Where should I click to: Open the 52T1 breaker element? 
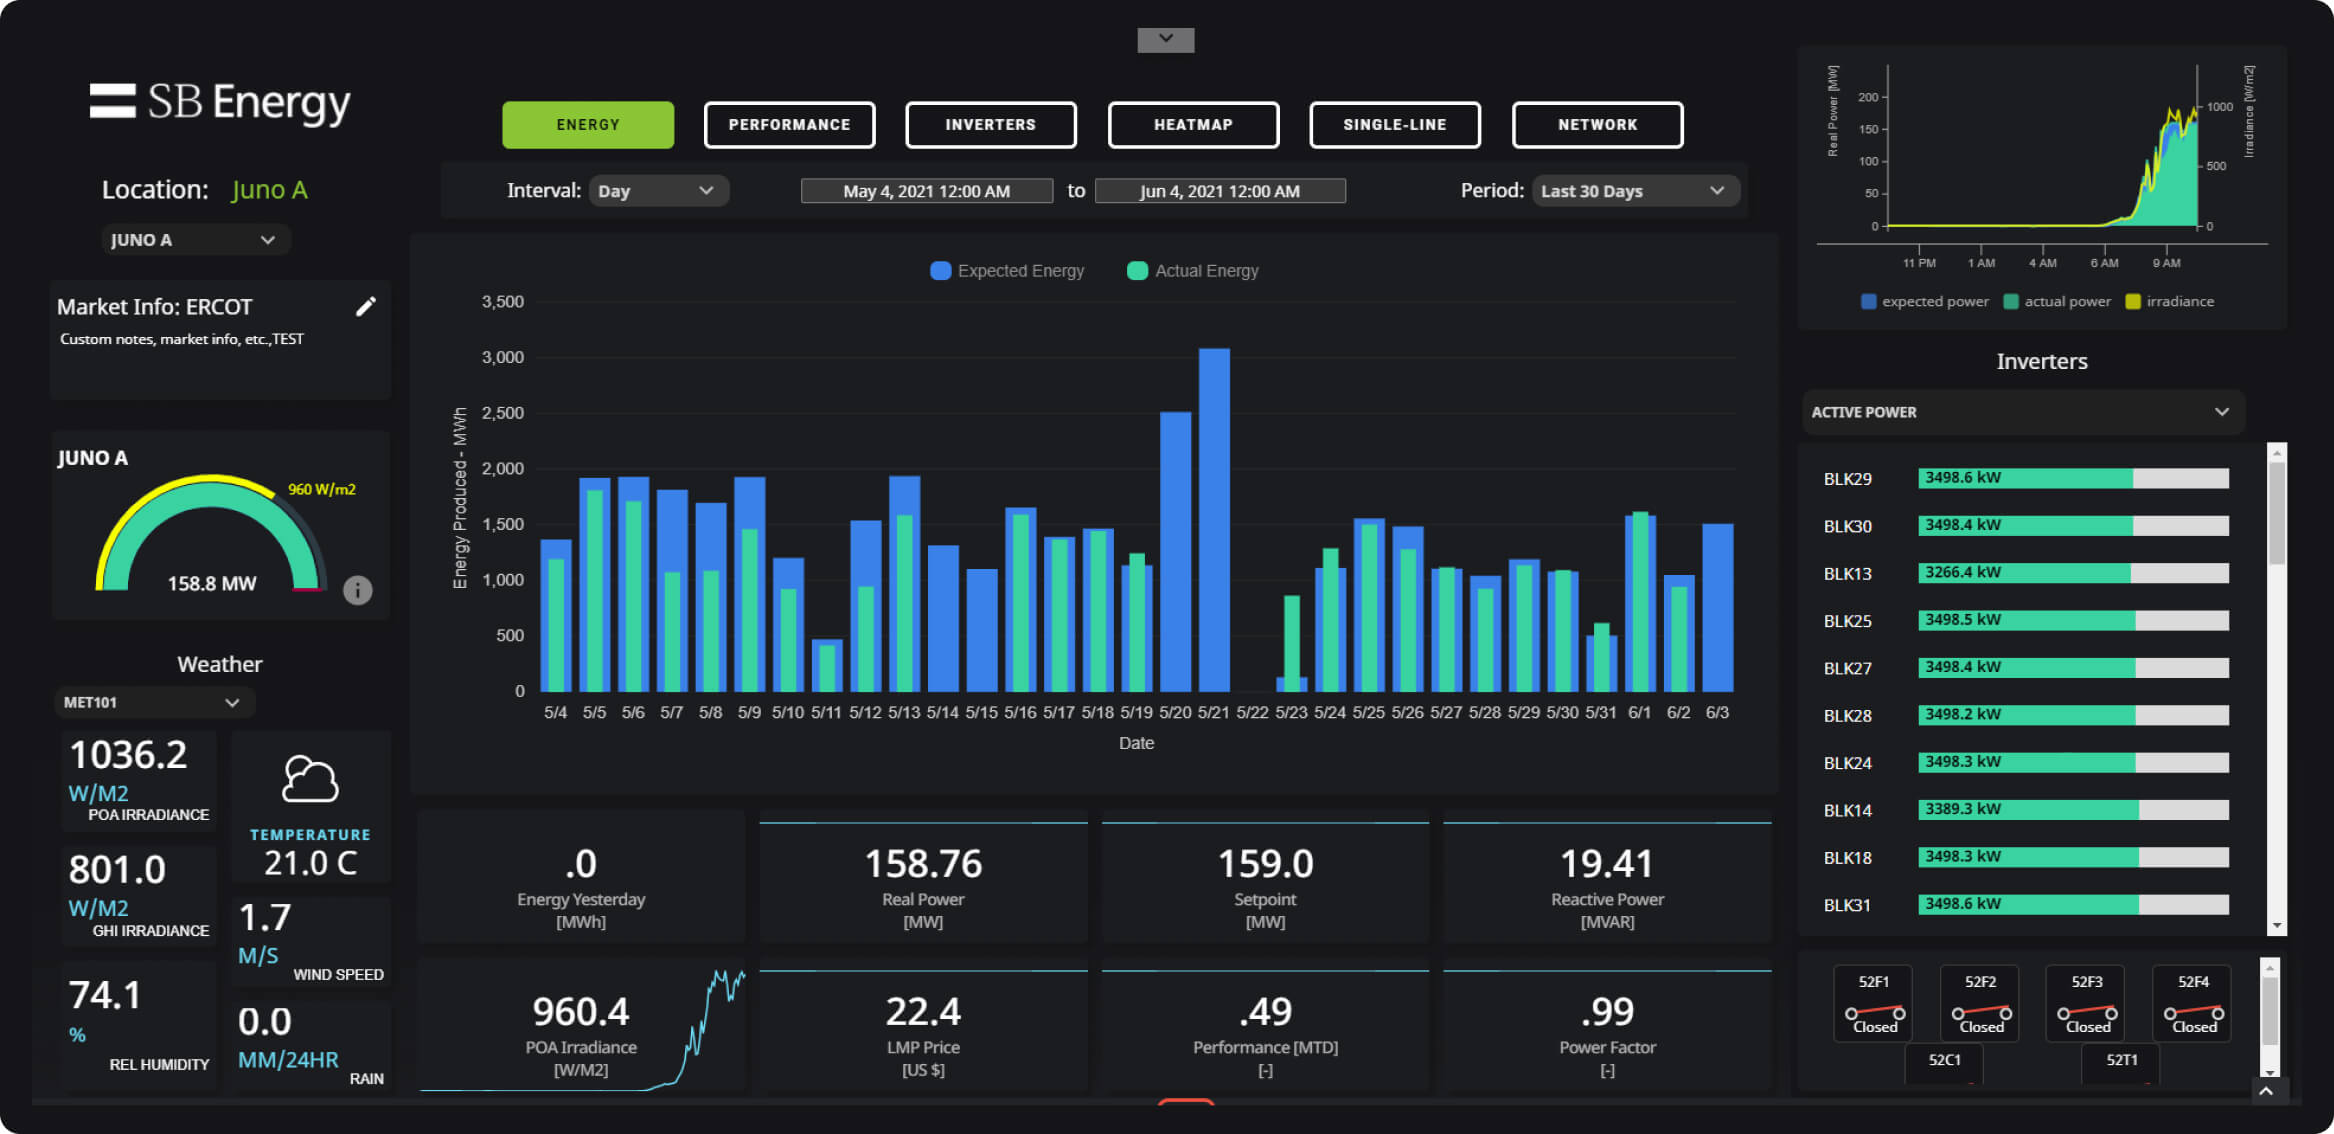click(2120, 1064)
